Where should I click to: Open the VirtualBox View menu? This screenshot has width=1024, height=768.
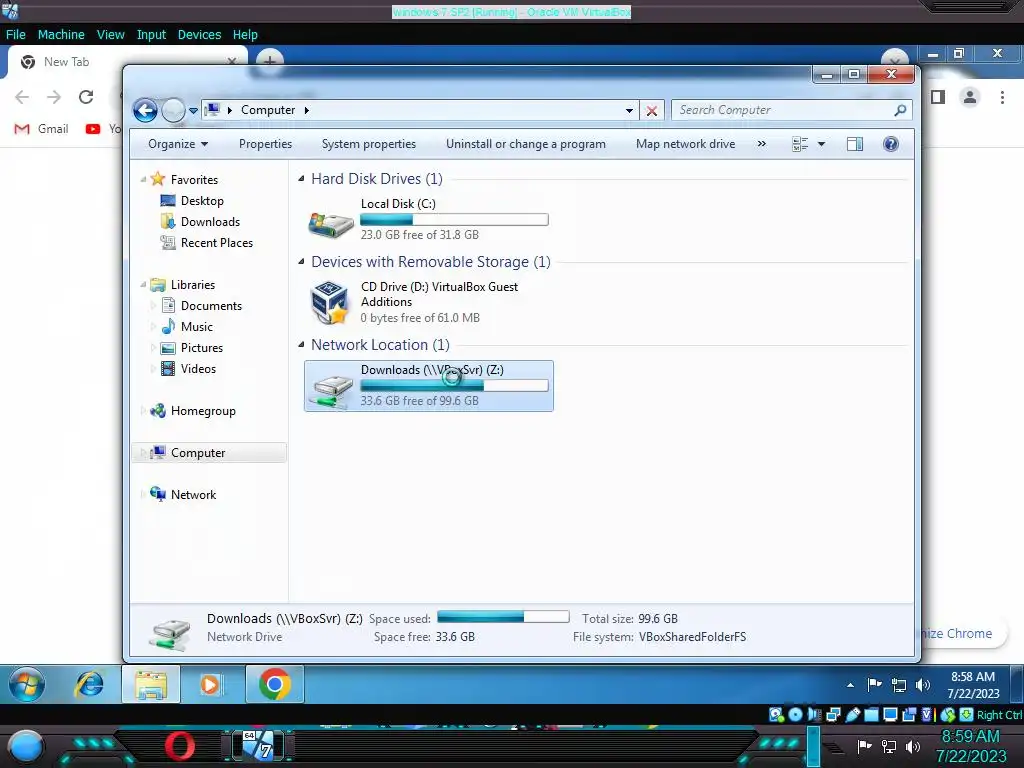point(110,35)
